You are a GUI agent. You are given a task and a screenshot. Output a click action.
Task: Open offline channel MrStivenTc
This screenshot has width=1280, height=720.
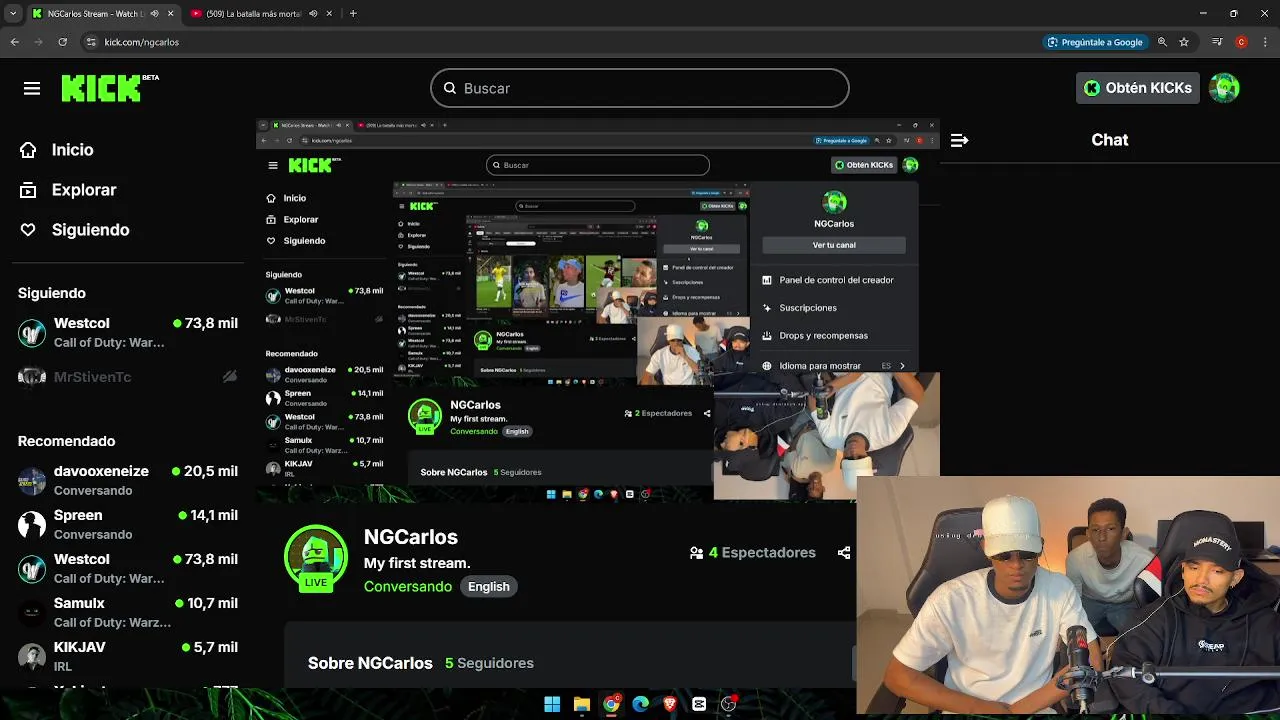(128, 376)
